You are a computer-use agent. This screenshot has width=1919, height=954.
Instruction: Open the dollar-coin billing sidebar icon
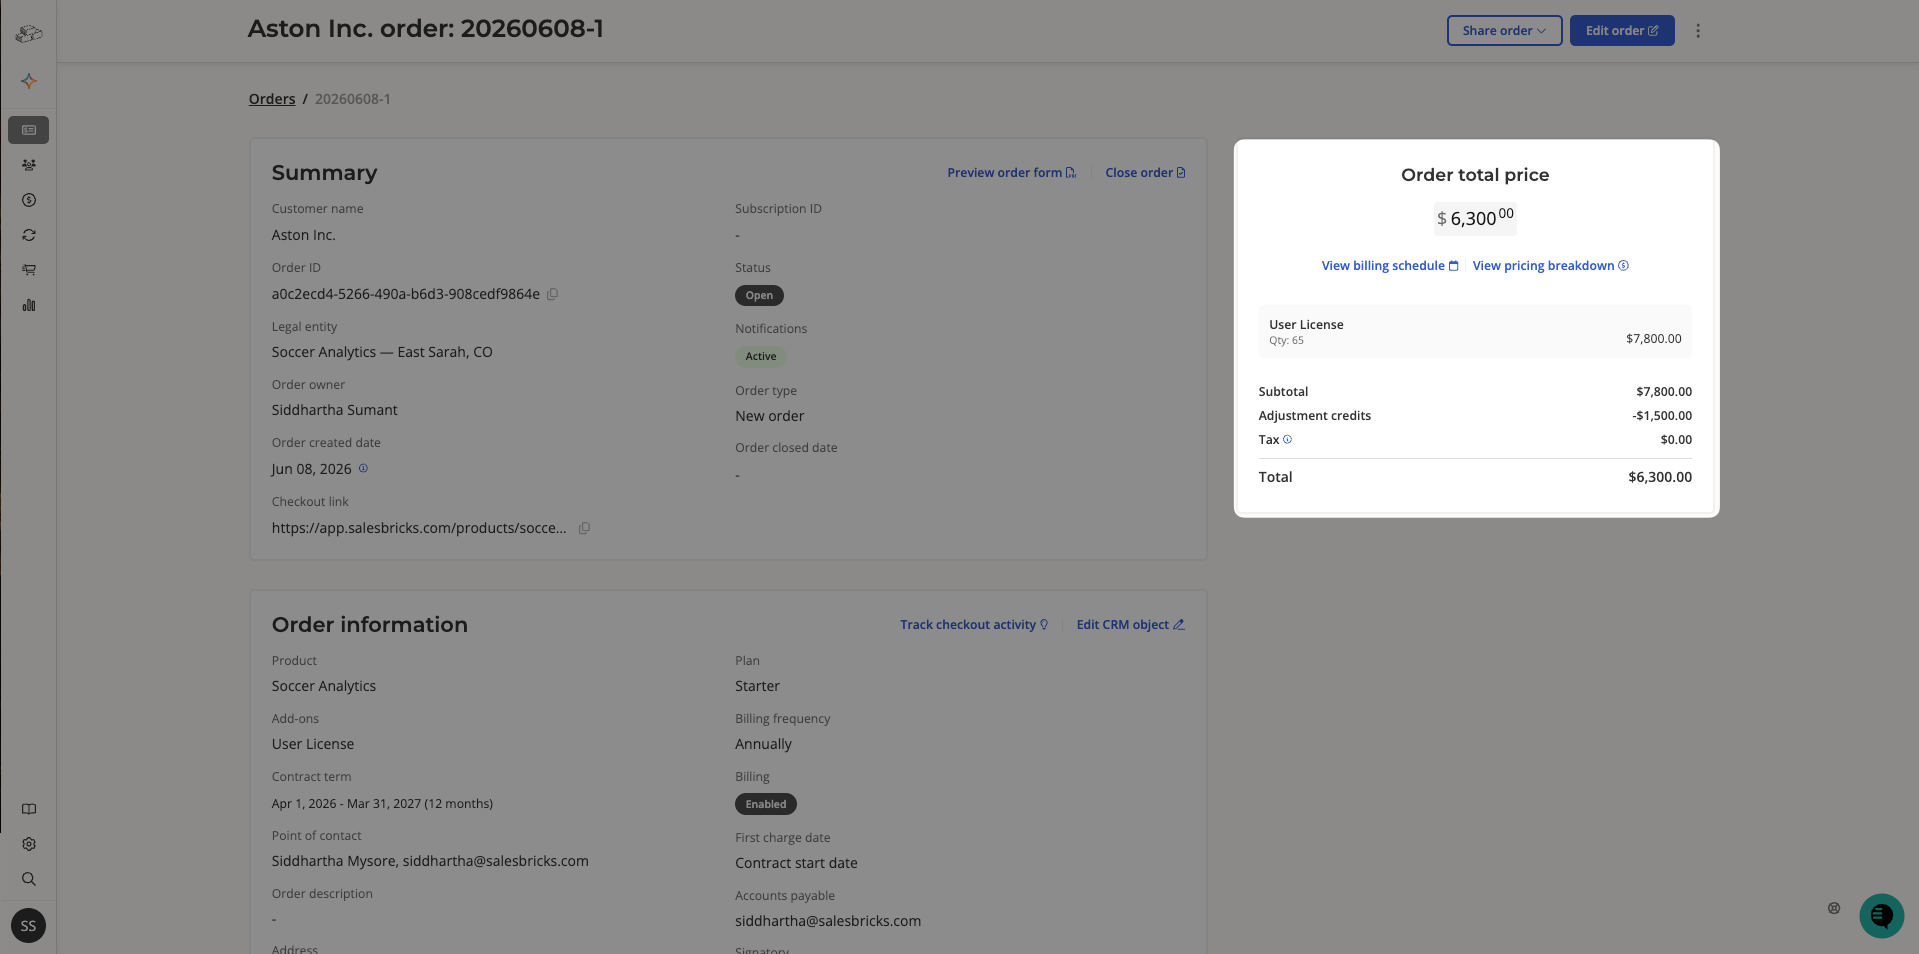(x=29, y=200)
